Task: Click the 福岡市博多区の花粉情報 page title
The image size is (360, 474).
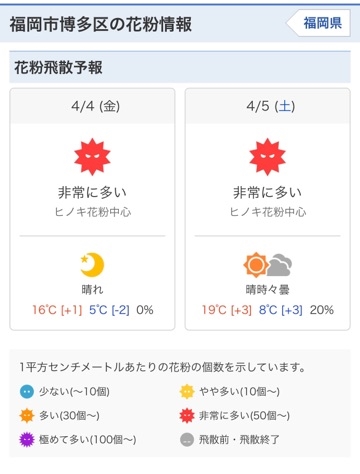Action: [101, 24]
